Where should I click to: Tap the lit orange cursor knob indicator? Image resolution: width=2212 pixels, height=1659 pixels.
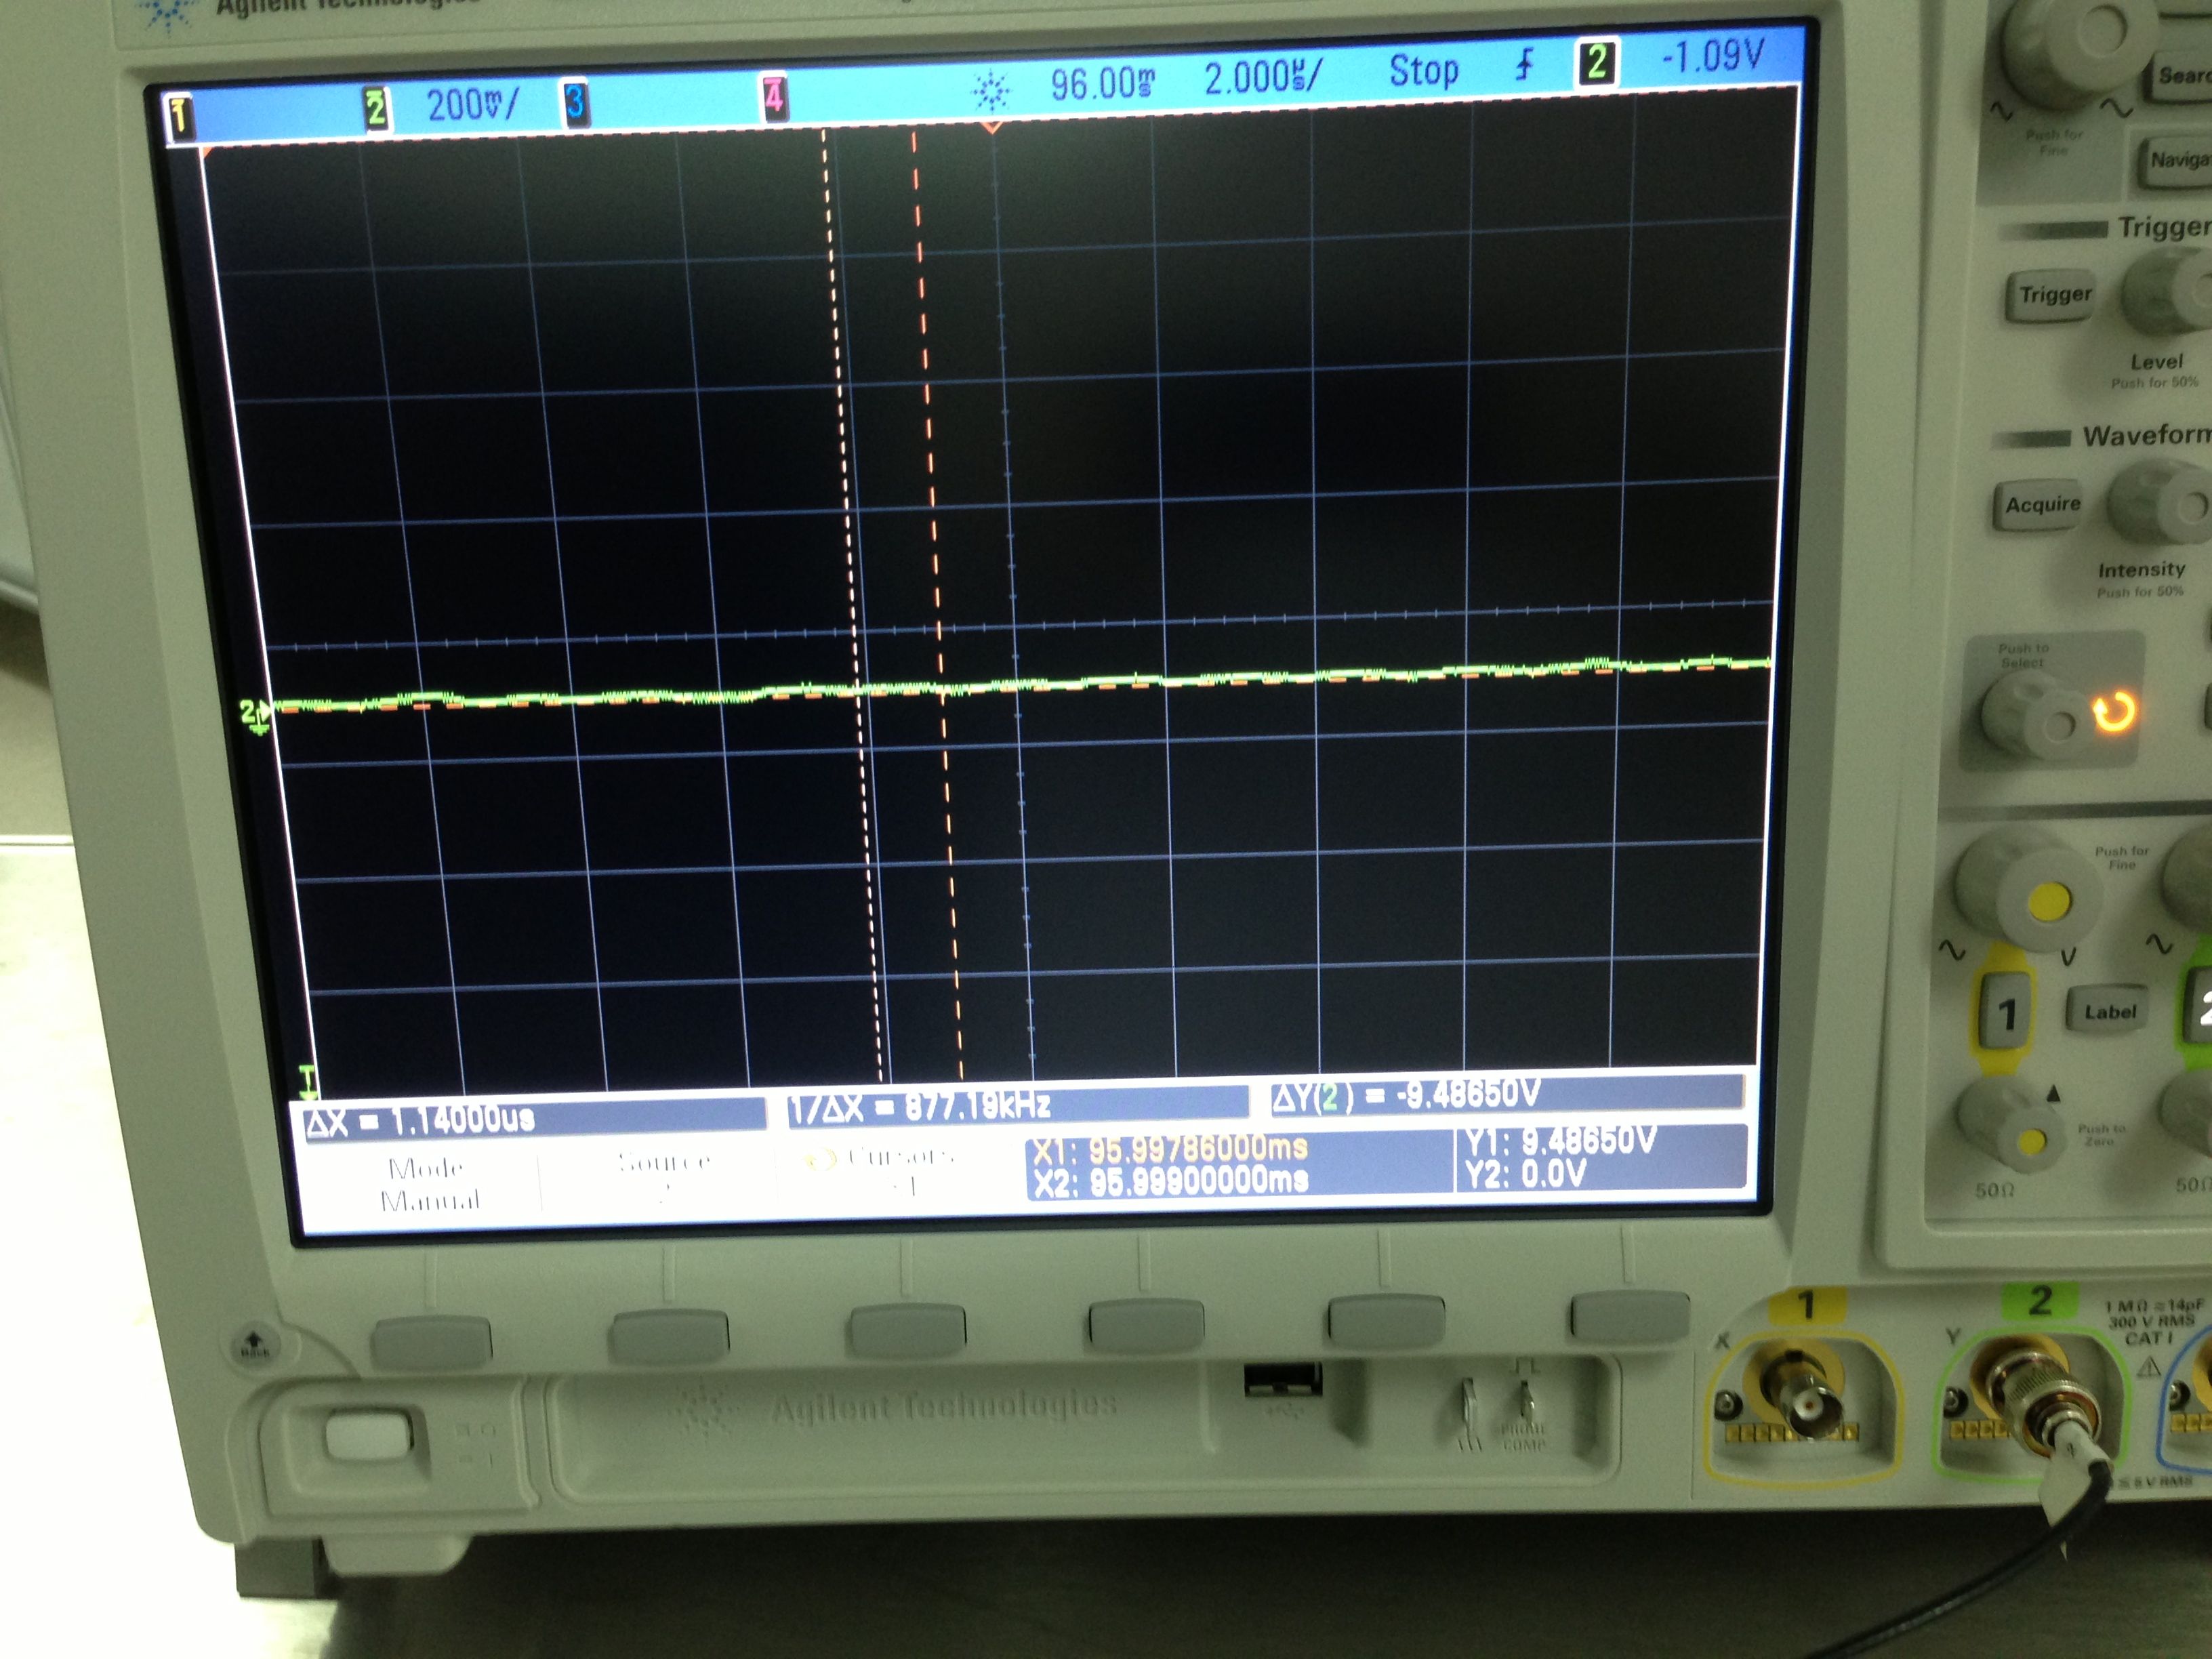(x=2114, y=710)
